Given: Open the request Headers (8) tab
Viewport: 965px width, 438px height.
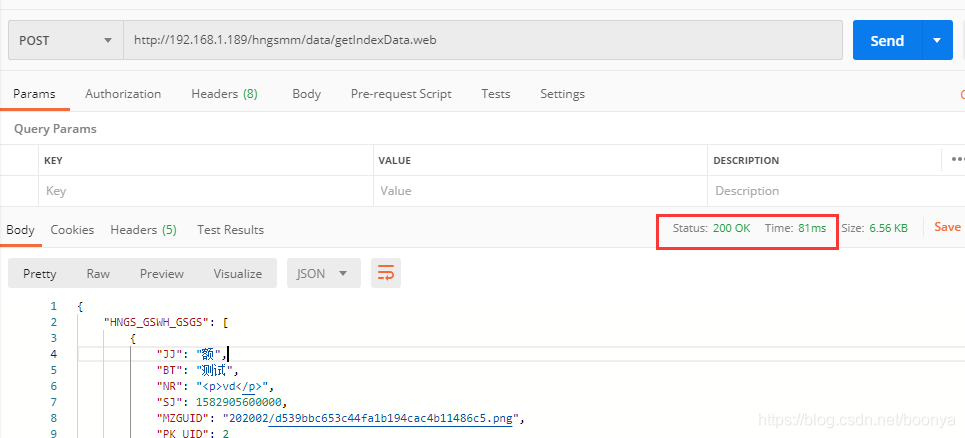Looking at the screenshot, I should point(224,94).
